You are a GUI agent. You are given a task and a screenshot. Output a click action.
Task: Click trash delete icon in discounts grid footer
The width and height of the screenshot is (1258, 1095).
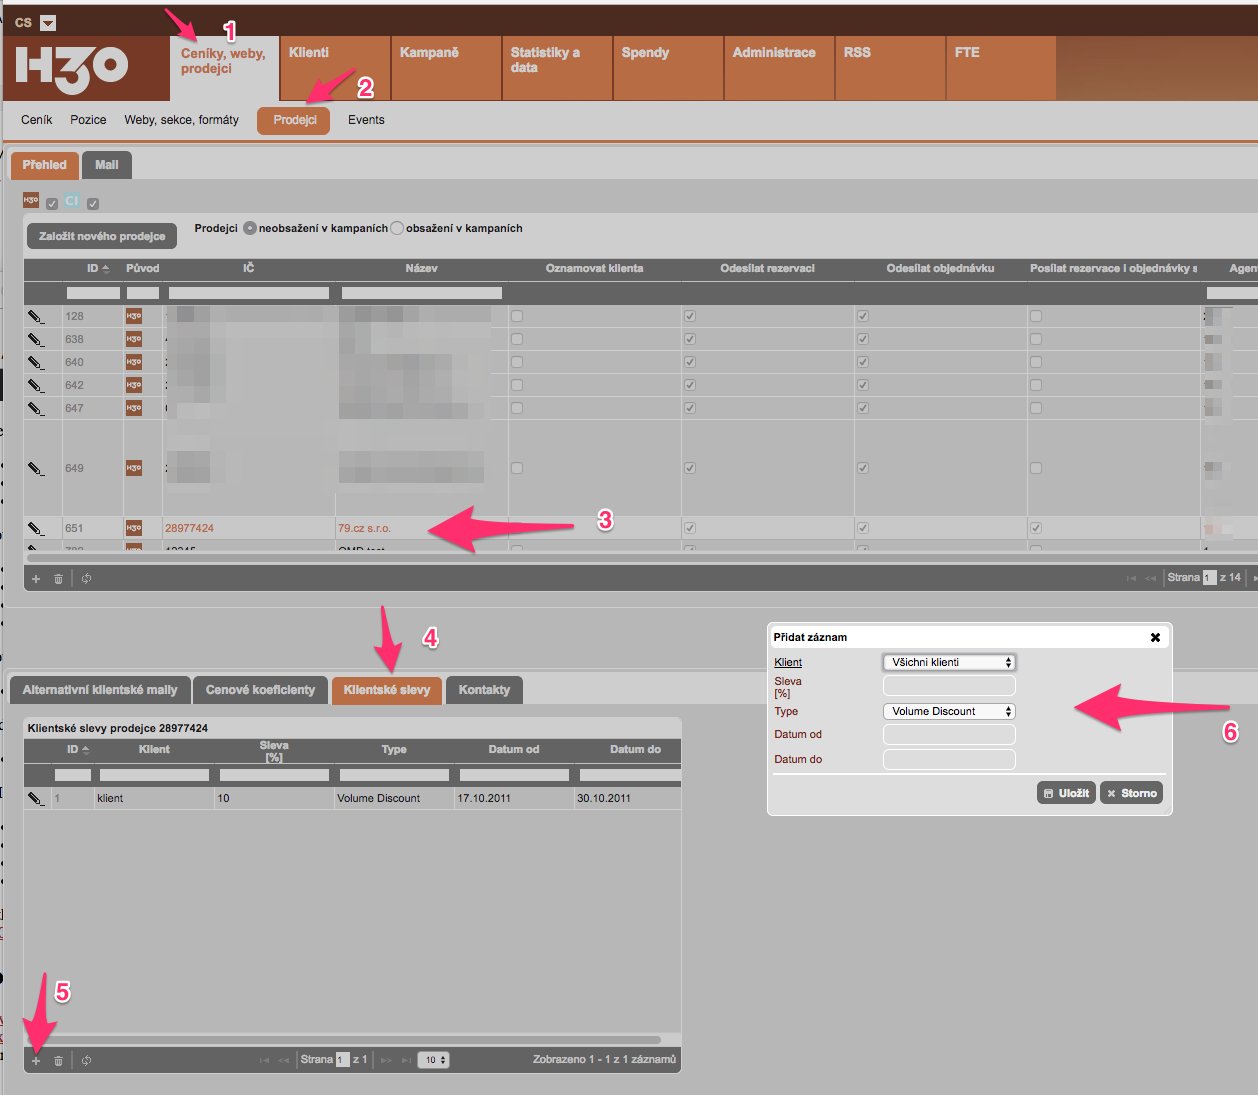(x=58, y=1061)
